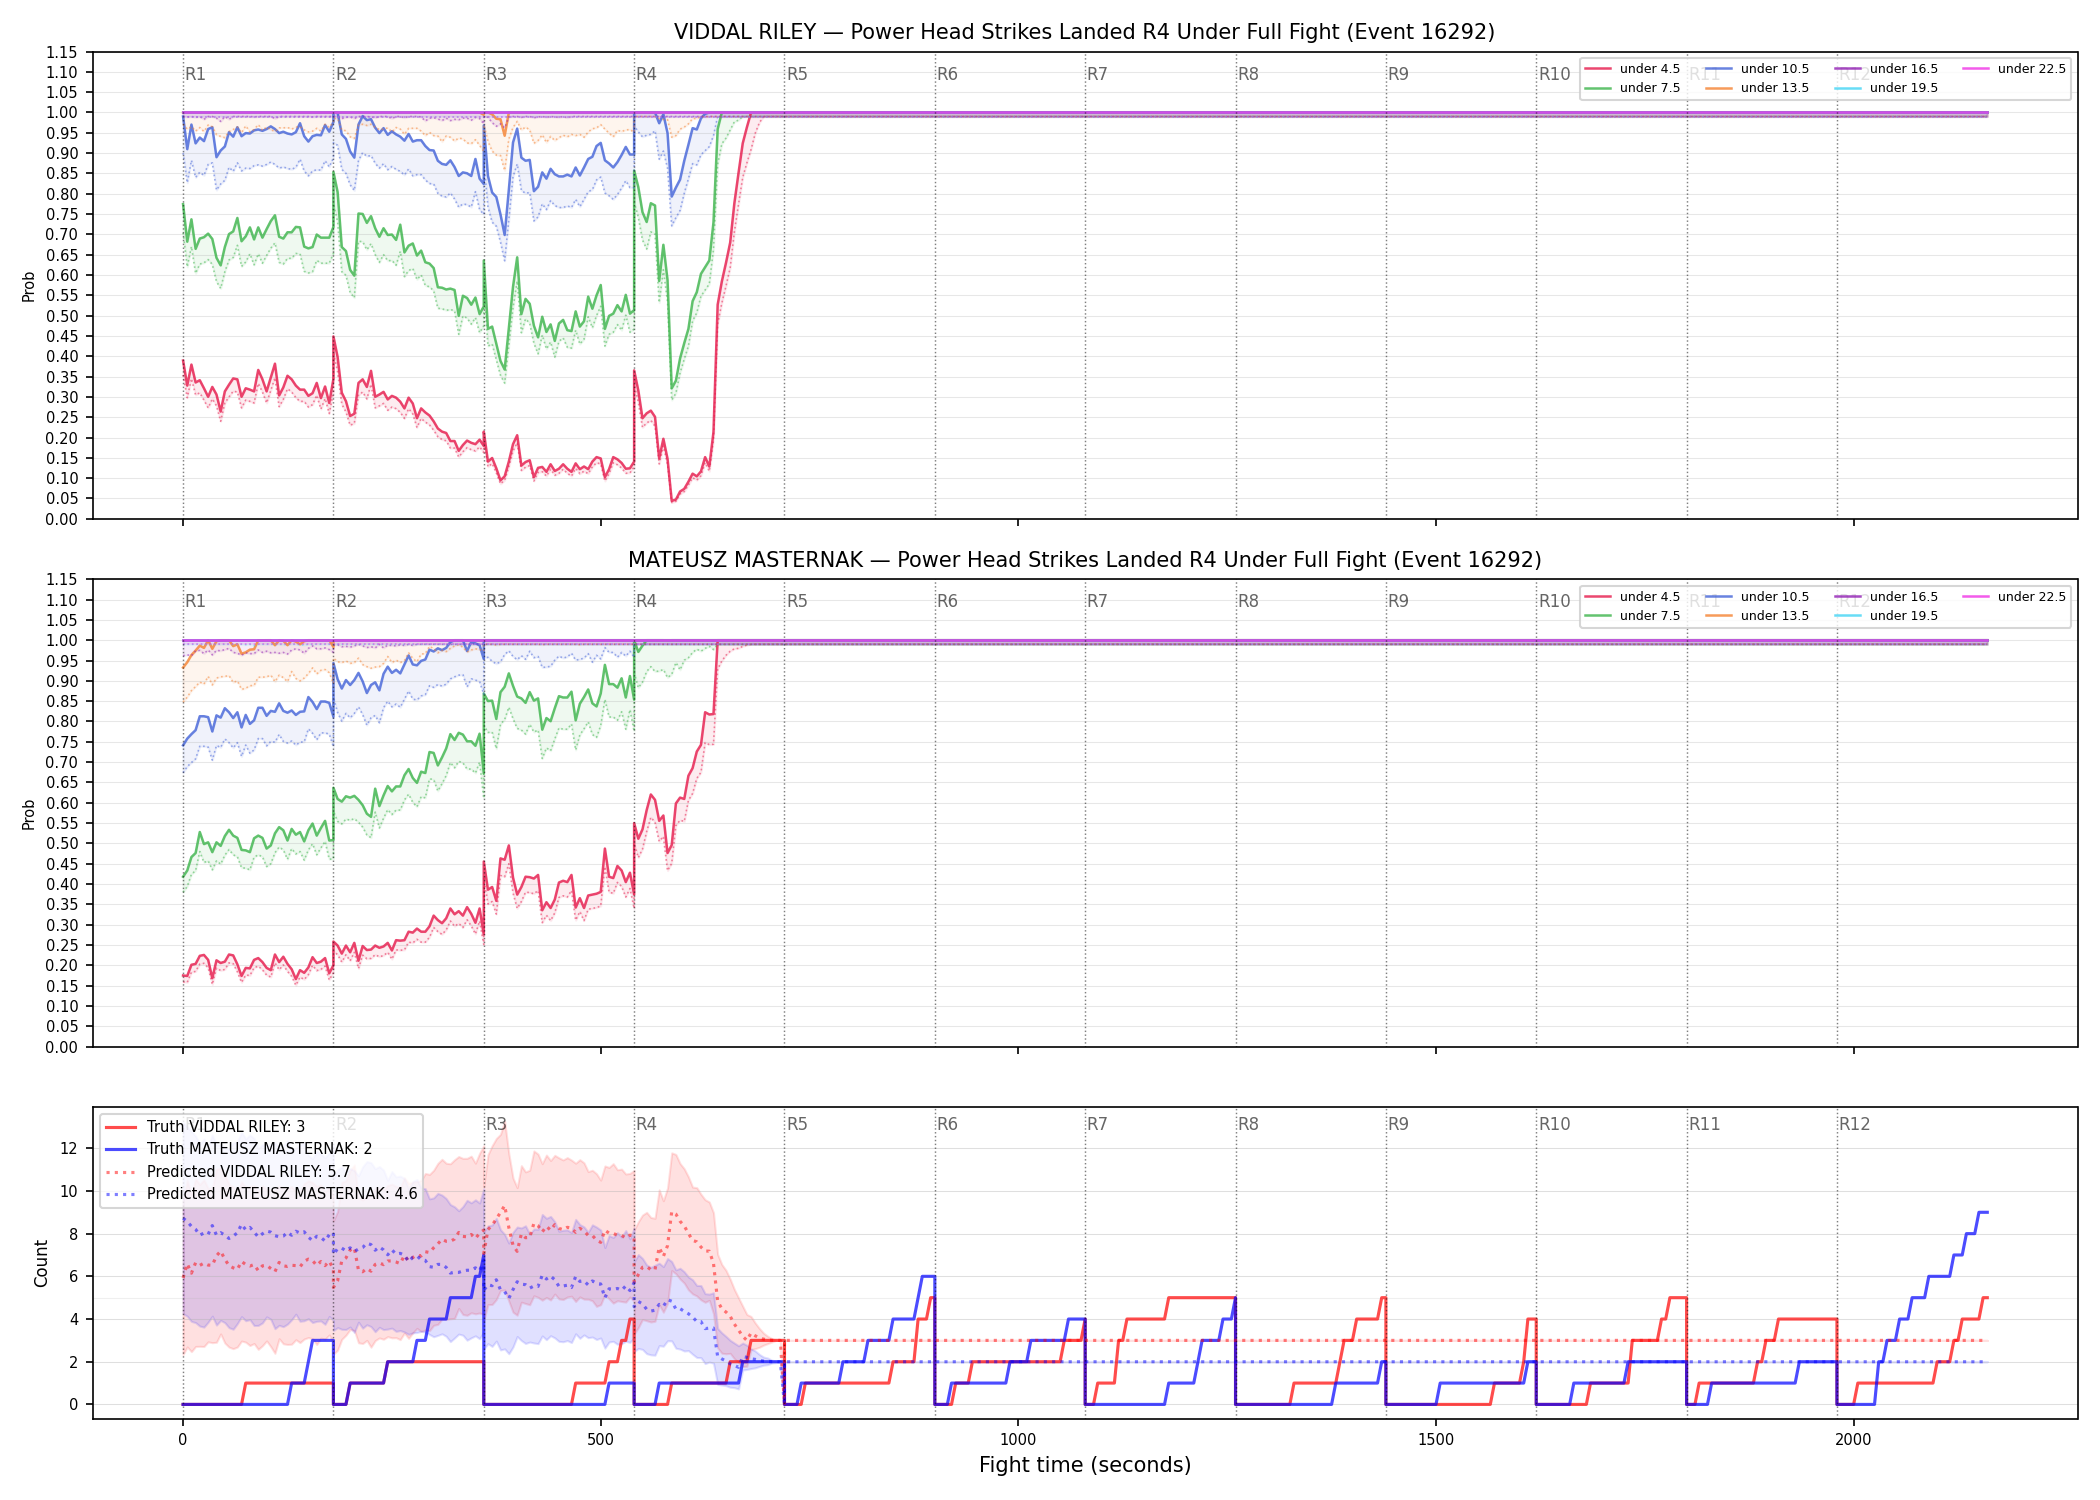This screenshot has width=2100, height=1500.
Task: Click the Mateusz Masternak chart title
Action: [x=1084, y=560]
